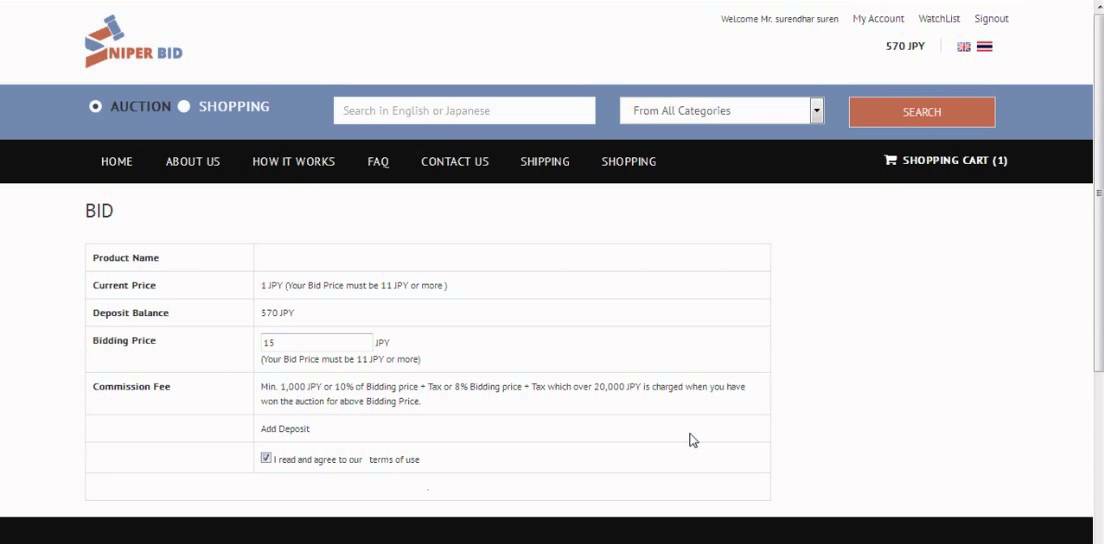
Task: Uncheck the terms of use agreement checkbox
Action: [265, 457]
